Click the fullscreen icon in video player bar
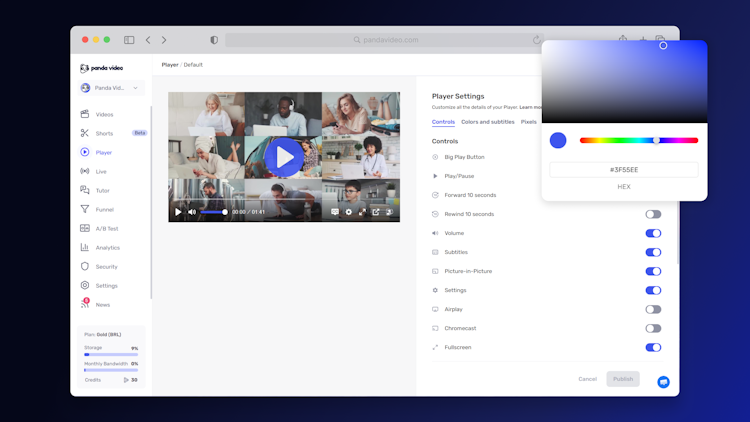Screen dimensions: 750x422 [x=362, y=212]
